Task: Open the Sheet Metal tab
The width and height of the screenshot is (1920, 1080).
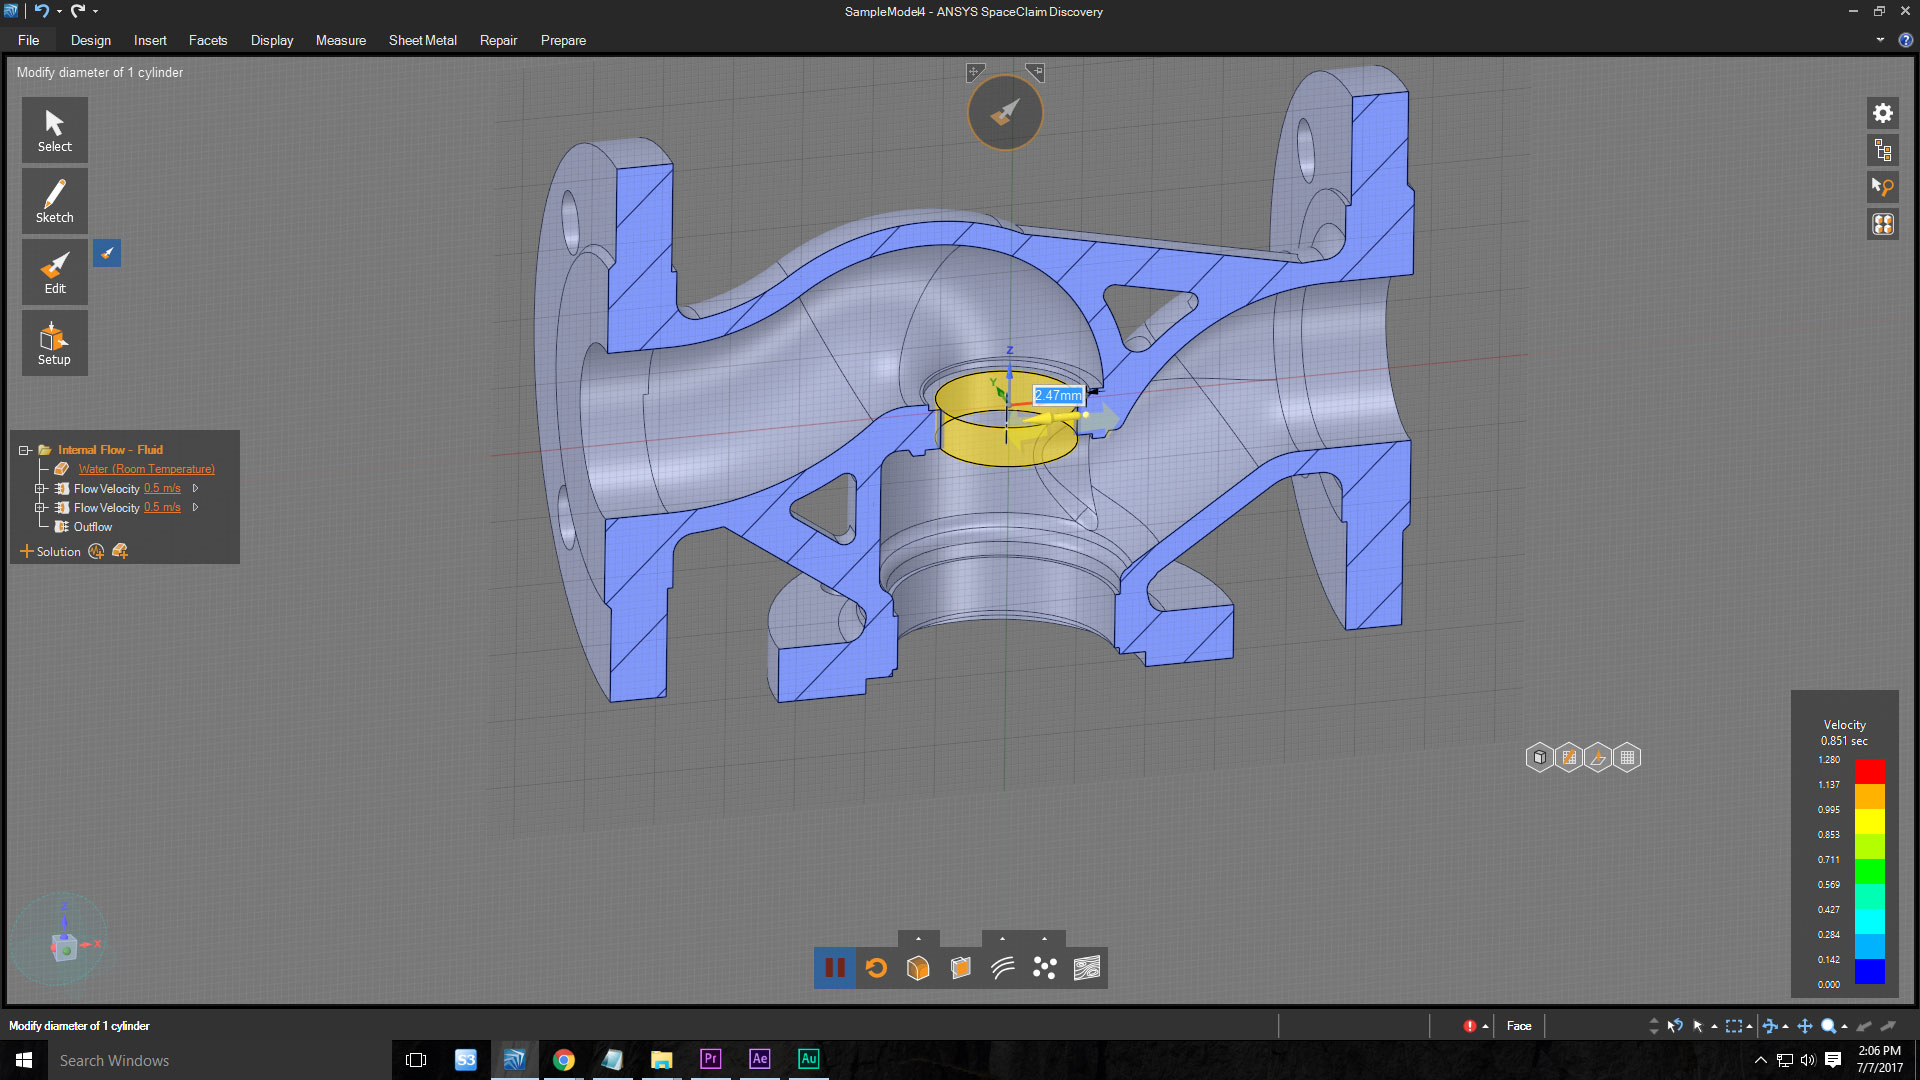Action: click(x=423, y=40)
